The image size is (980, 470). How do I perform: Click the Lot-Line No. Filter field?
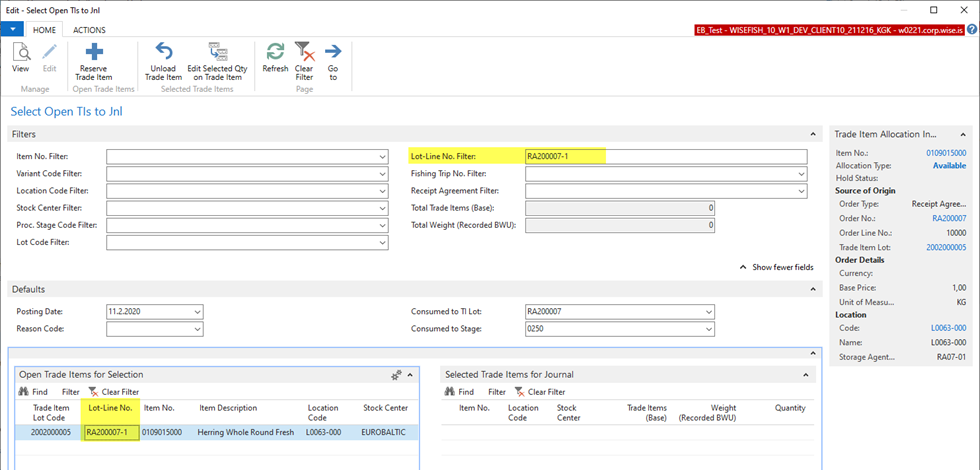point(664,157)
